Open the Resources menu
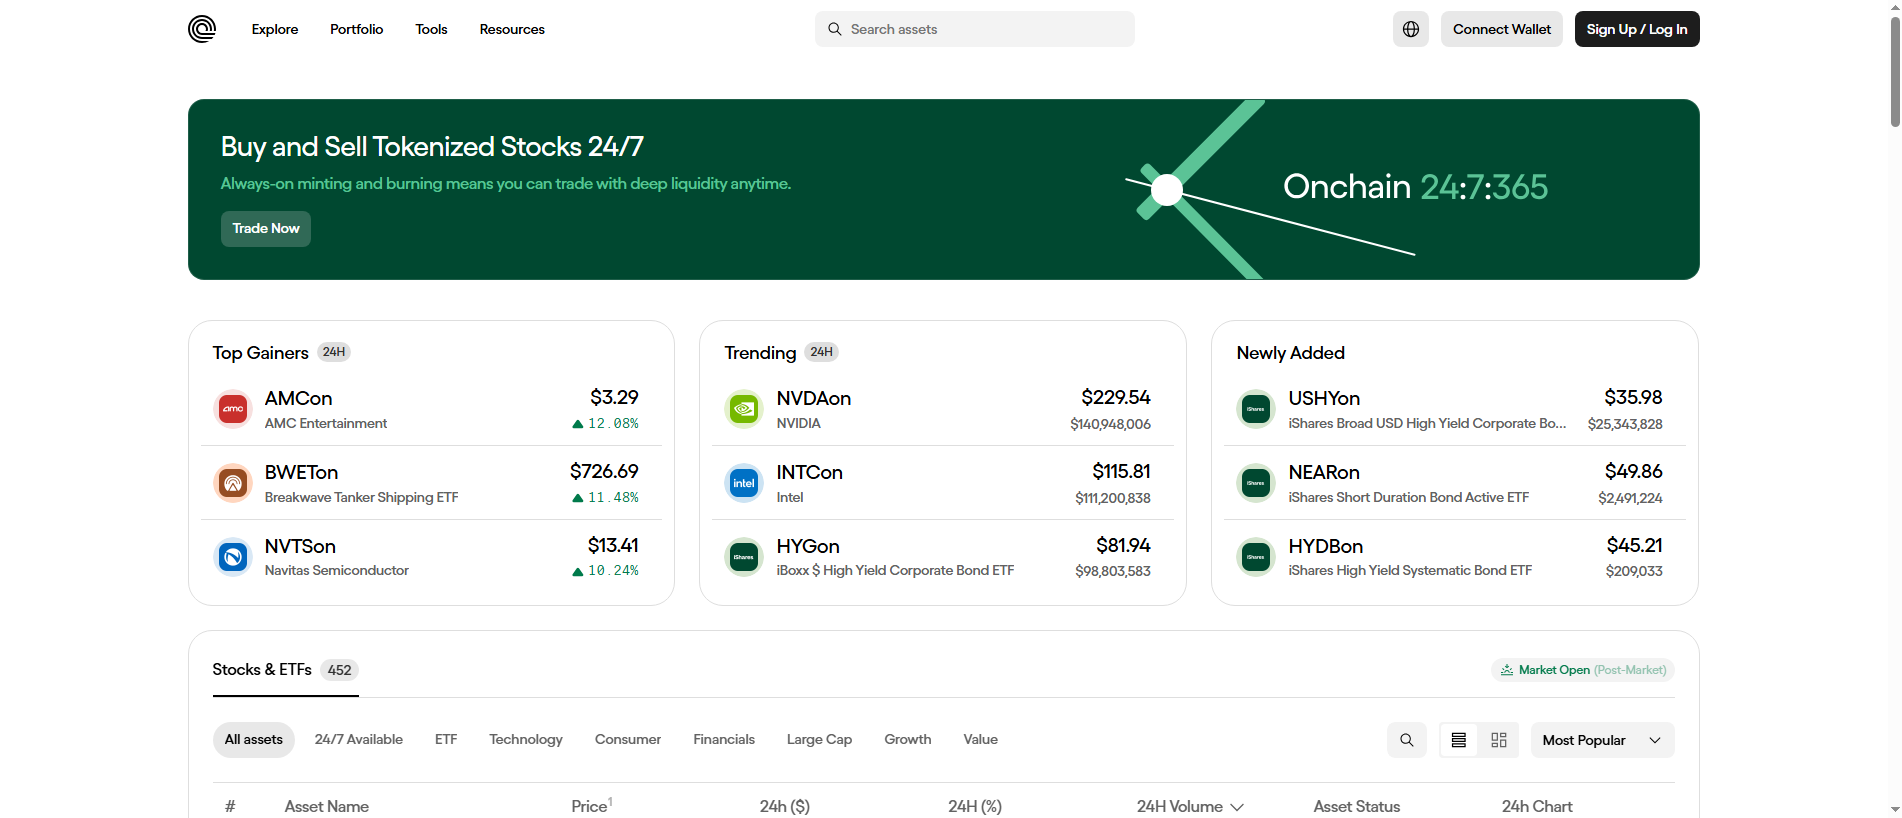1902x818 pixels. [512, 29]
